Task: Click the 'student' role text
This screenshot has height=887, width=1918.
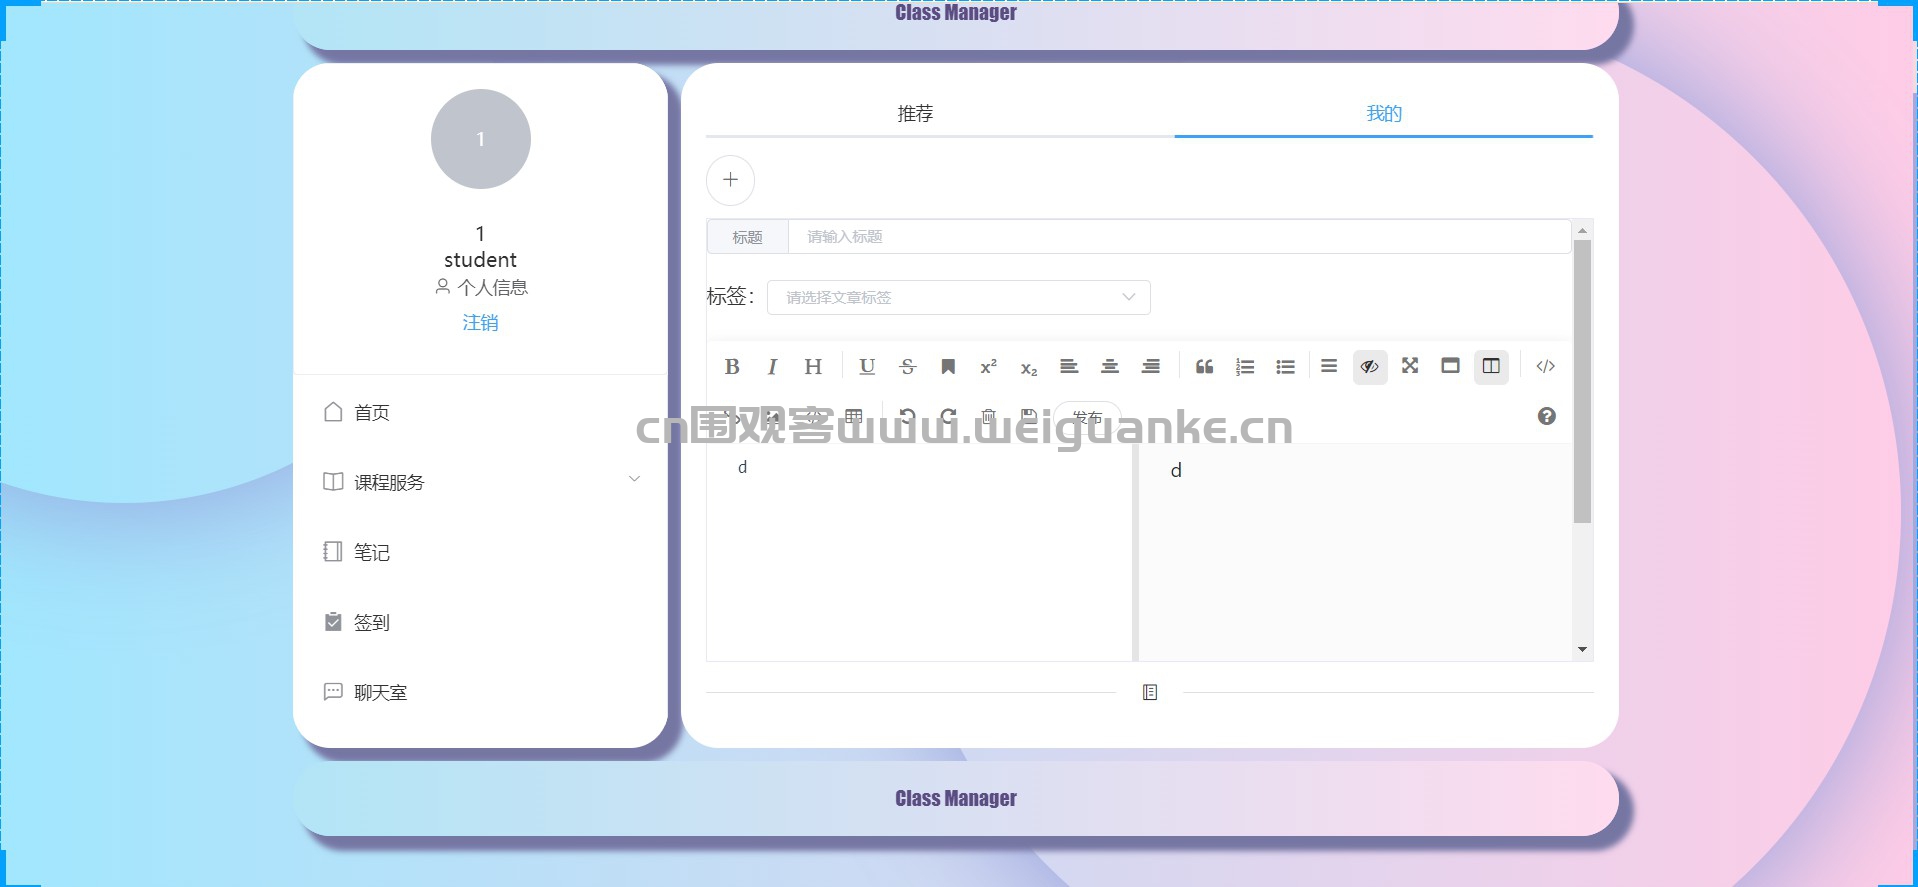Action: pyautogui.click(x=480, y=260)
